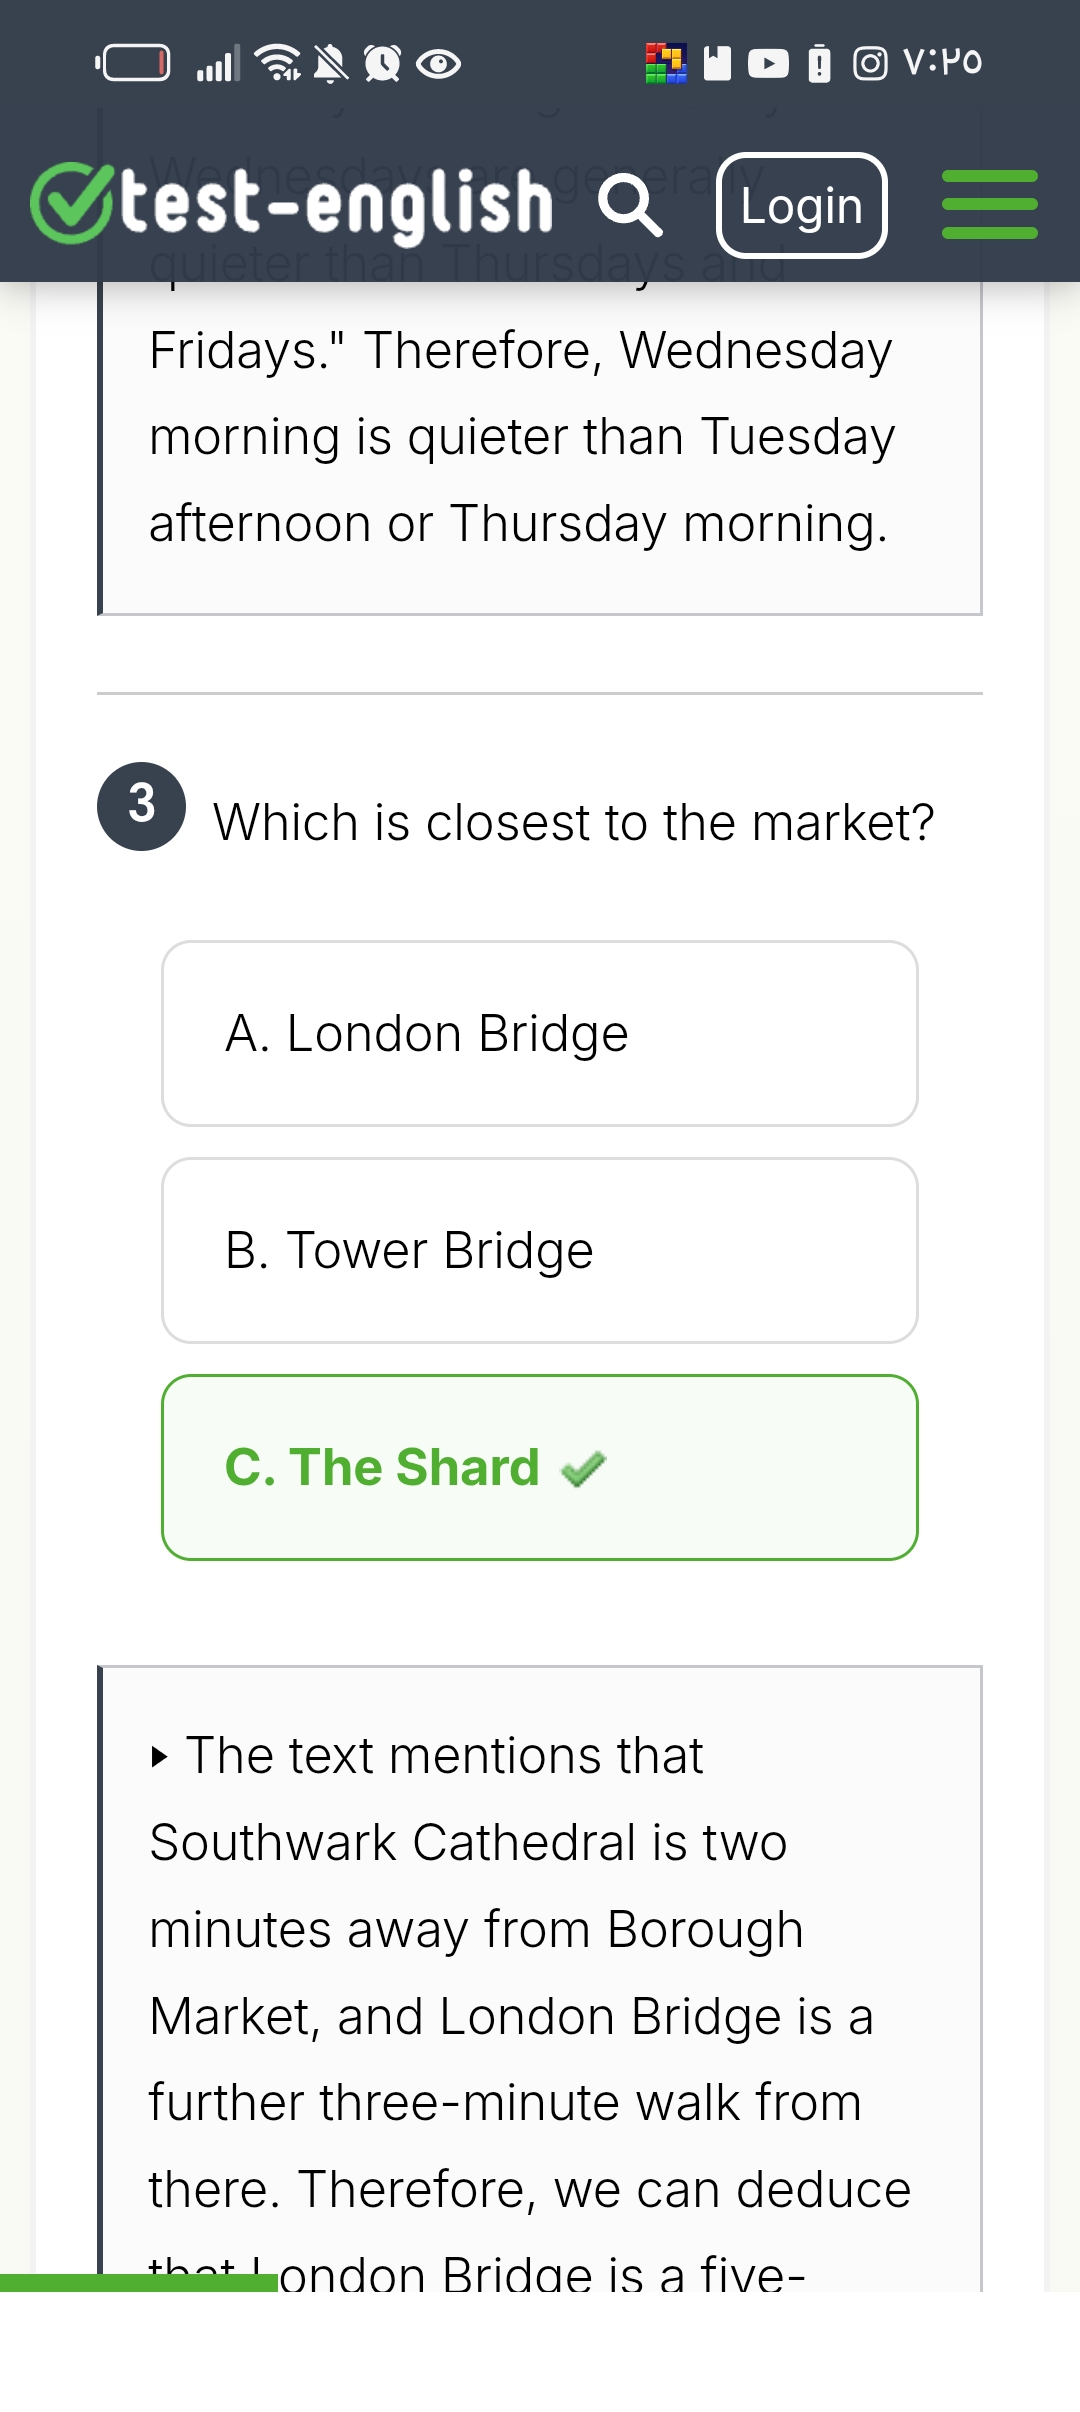Open the green hamburger menu
The image size is (1080, 2412).
[989, 205]
